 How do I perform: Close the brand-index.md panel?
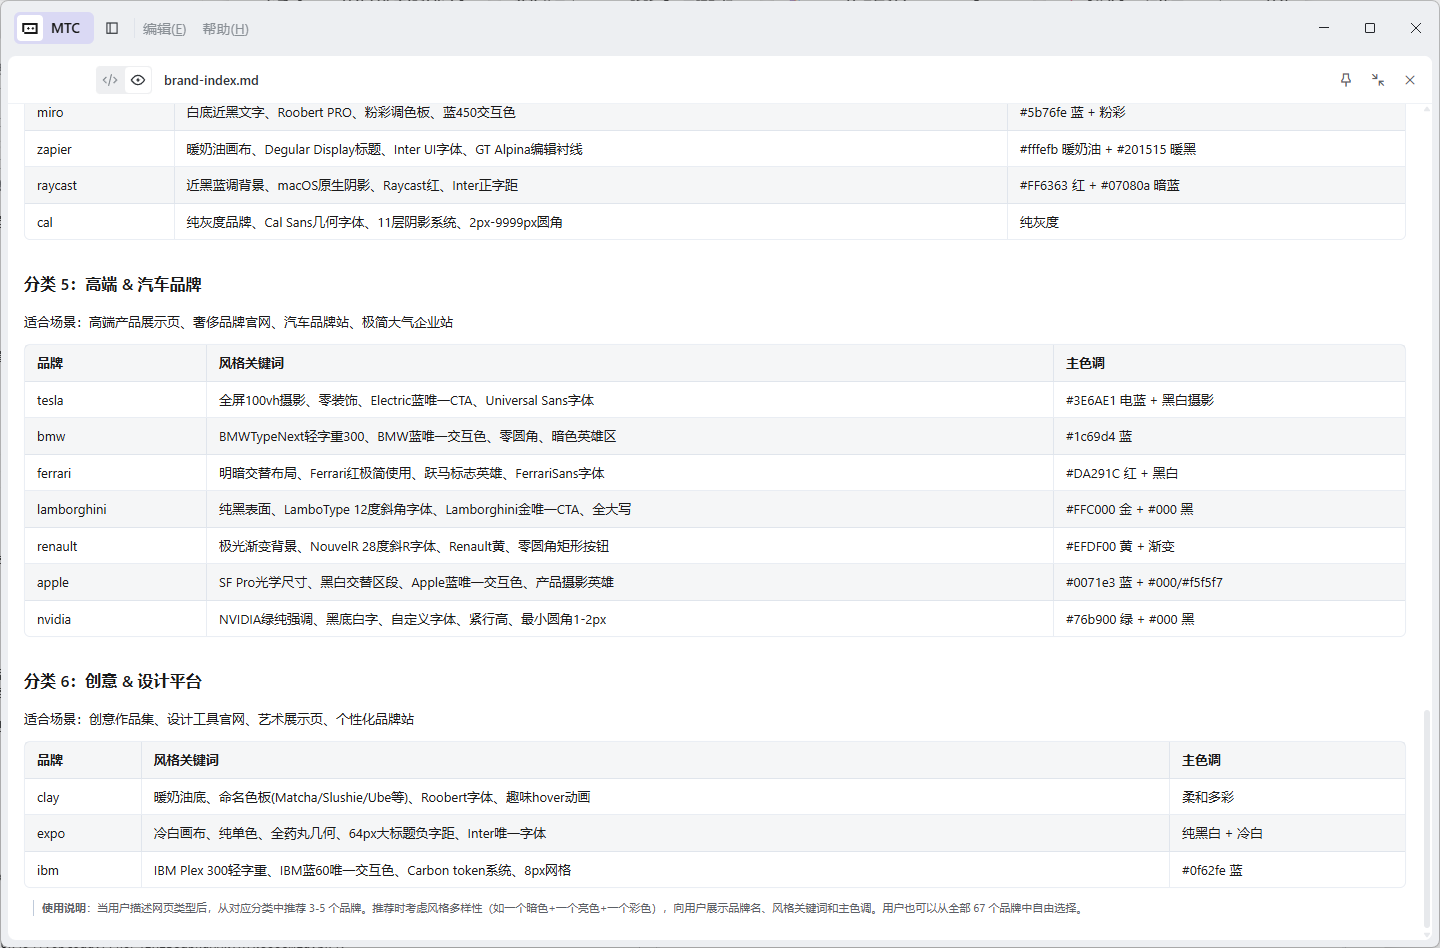tap(1410, 80)
